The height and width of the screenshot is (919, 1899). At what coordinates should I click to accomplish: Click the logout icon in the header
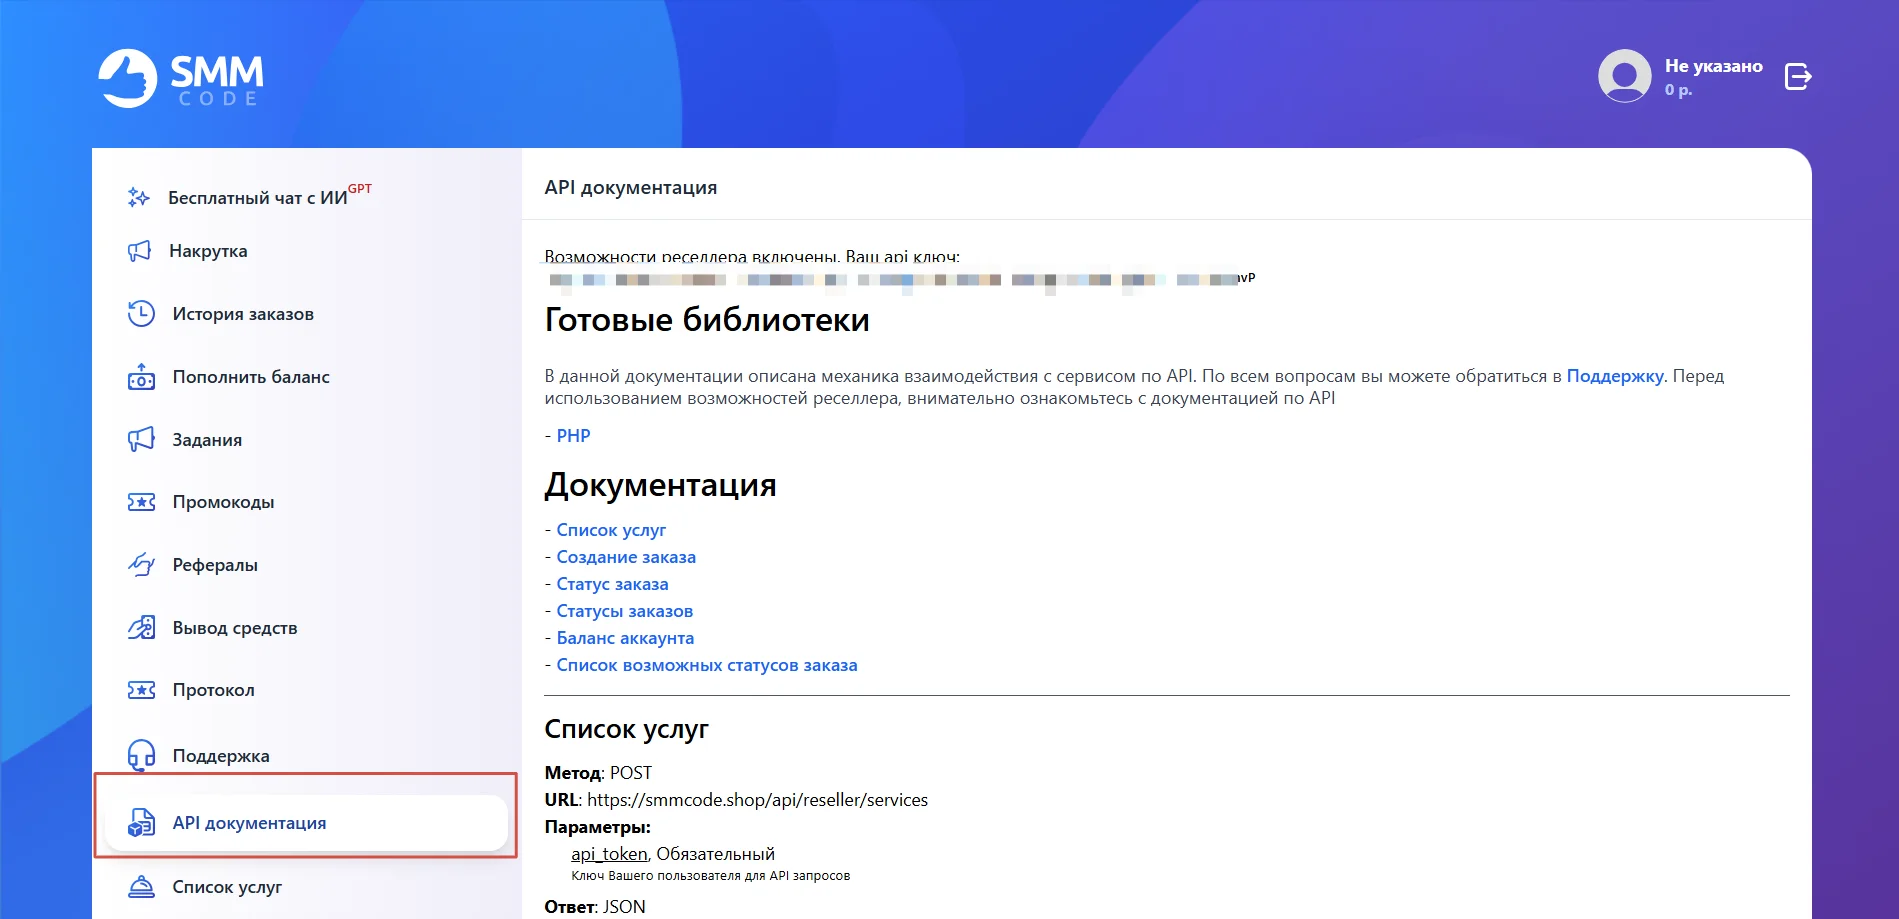pyautogui.click(x=1798, y=76)
